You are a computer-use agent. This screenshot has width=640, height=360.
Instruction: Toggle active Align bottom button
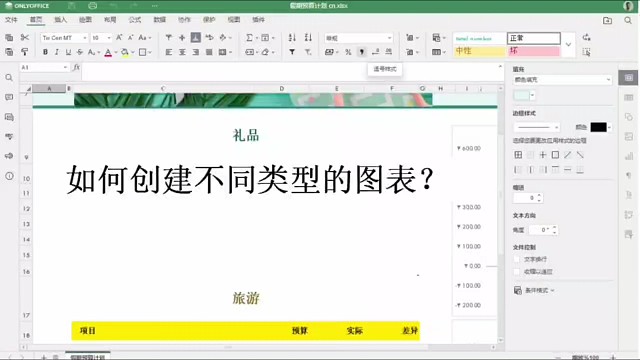[196, 38]
